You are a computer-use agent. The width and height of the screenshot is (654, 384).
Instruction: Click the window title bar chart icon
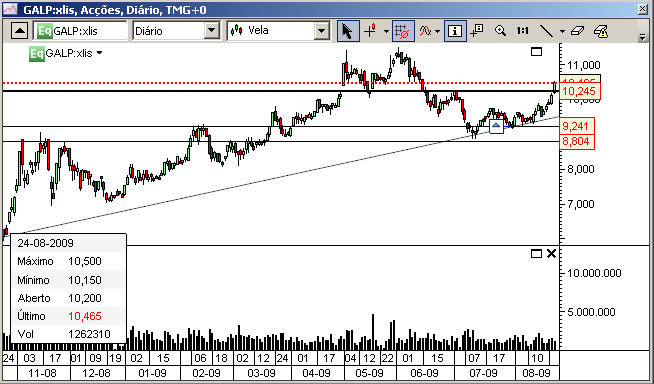10,9
